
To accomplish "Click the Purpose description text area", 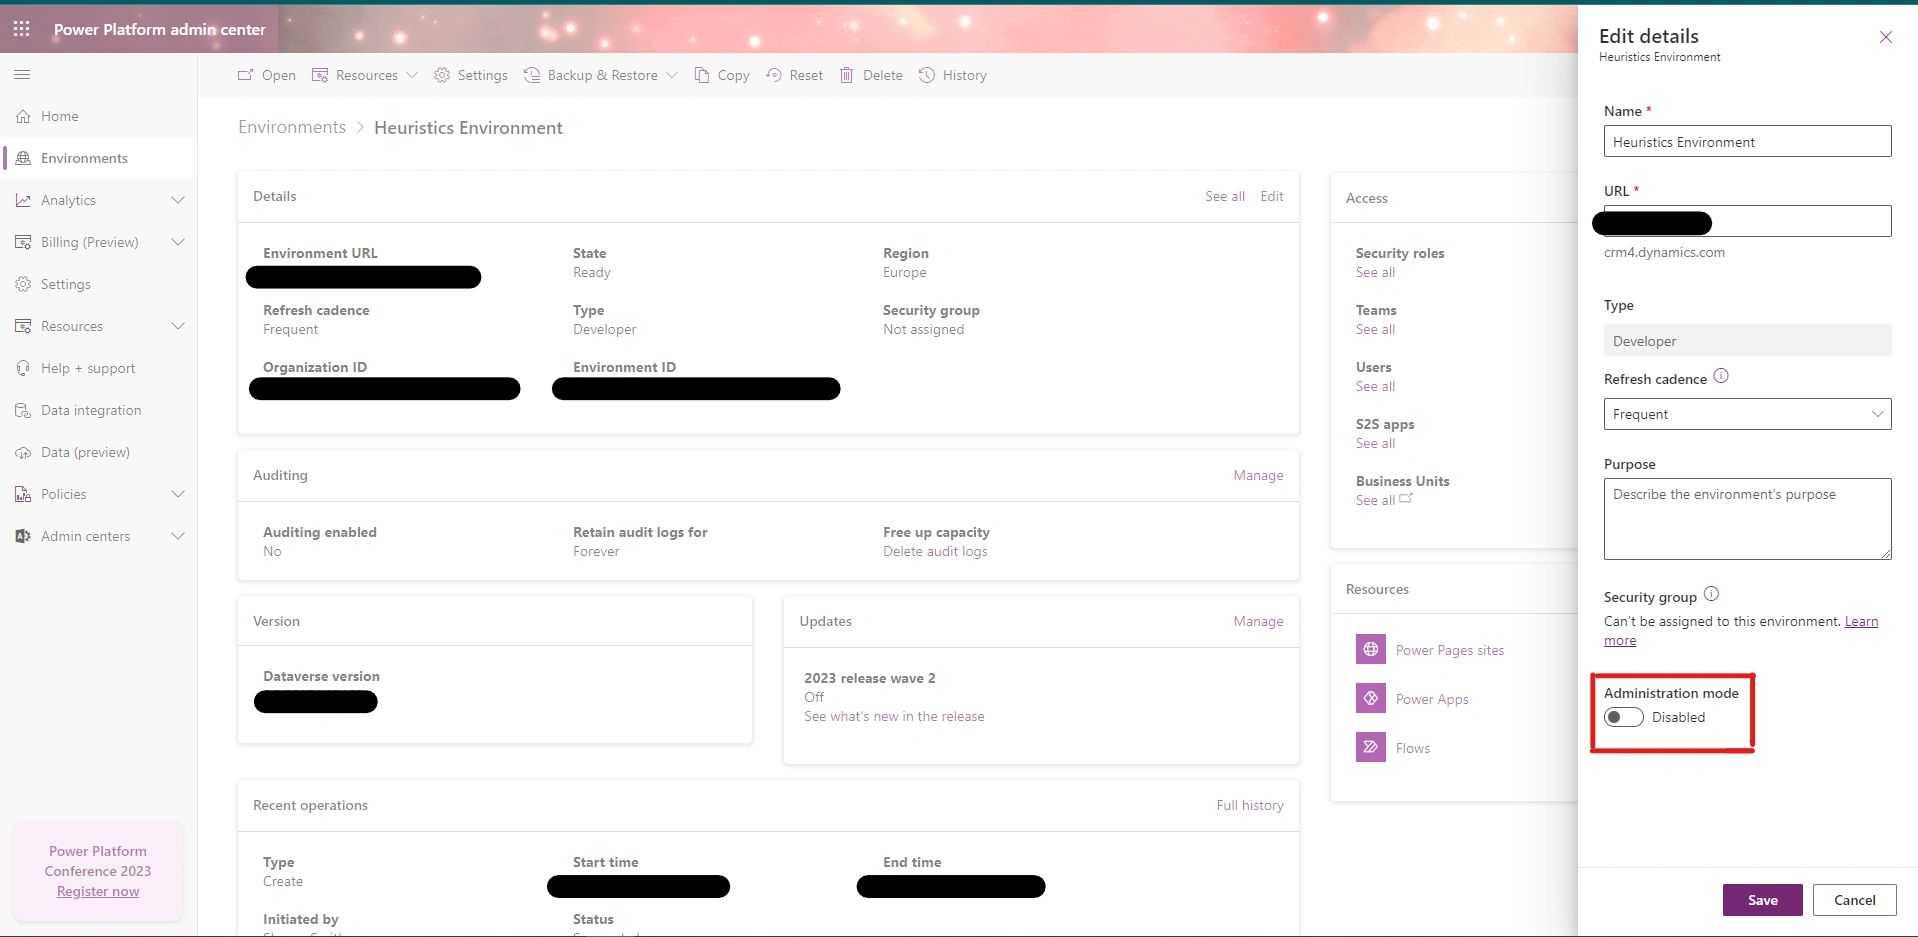I will [1747, 518].
